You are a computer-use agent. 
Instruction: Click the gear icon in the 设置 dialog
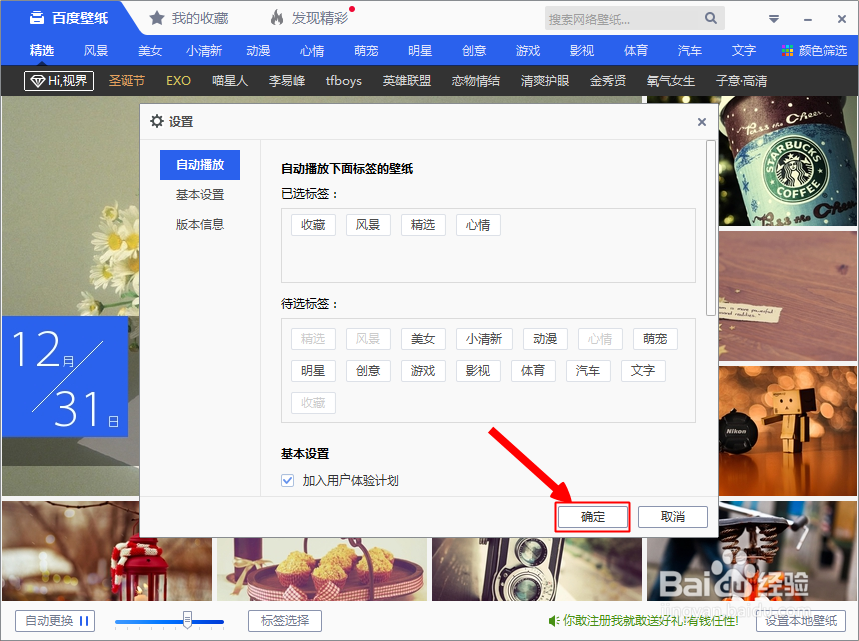coord(157,120)
